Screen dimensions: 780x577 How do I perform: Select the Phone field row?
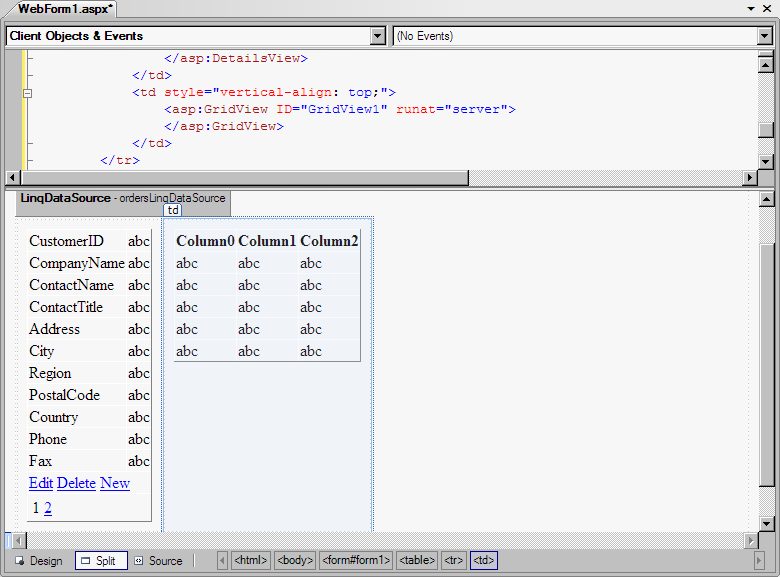[x=89, y=439]
